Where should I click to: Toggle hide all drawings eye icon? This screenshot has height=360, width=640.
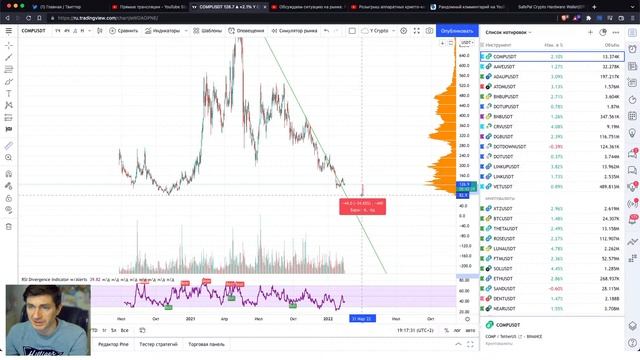click(9, 210)
